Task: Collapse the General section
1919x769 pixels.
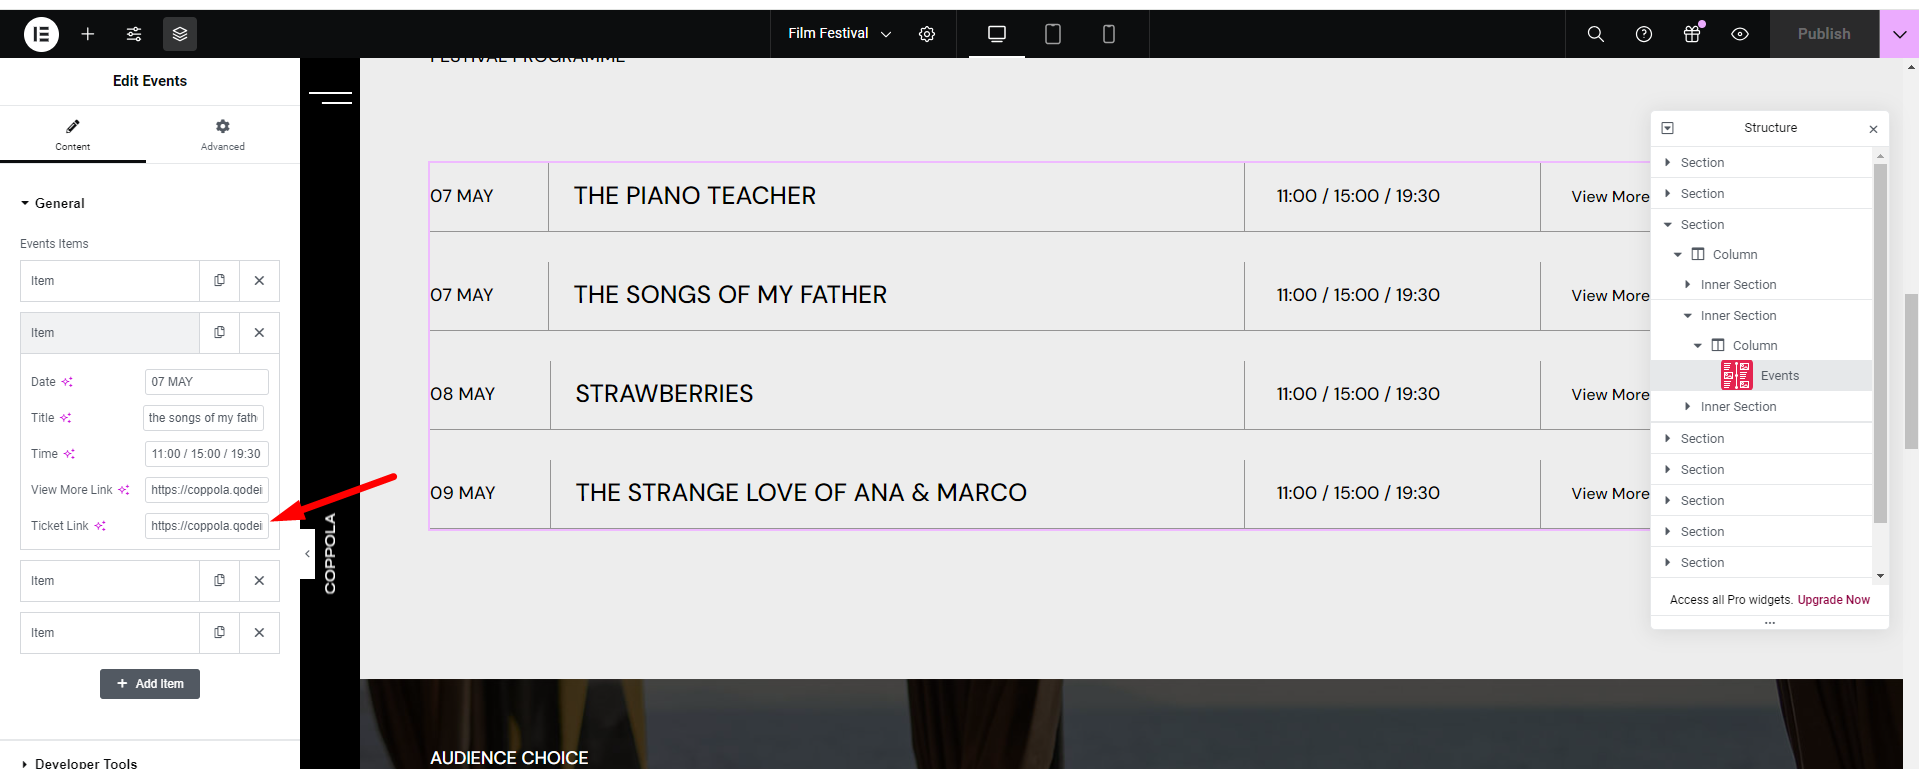Action: (x=53, y=203)
